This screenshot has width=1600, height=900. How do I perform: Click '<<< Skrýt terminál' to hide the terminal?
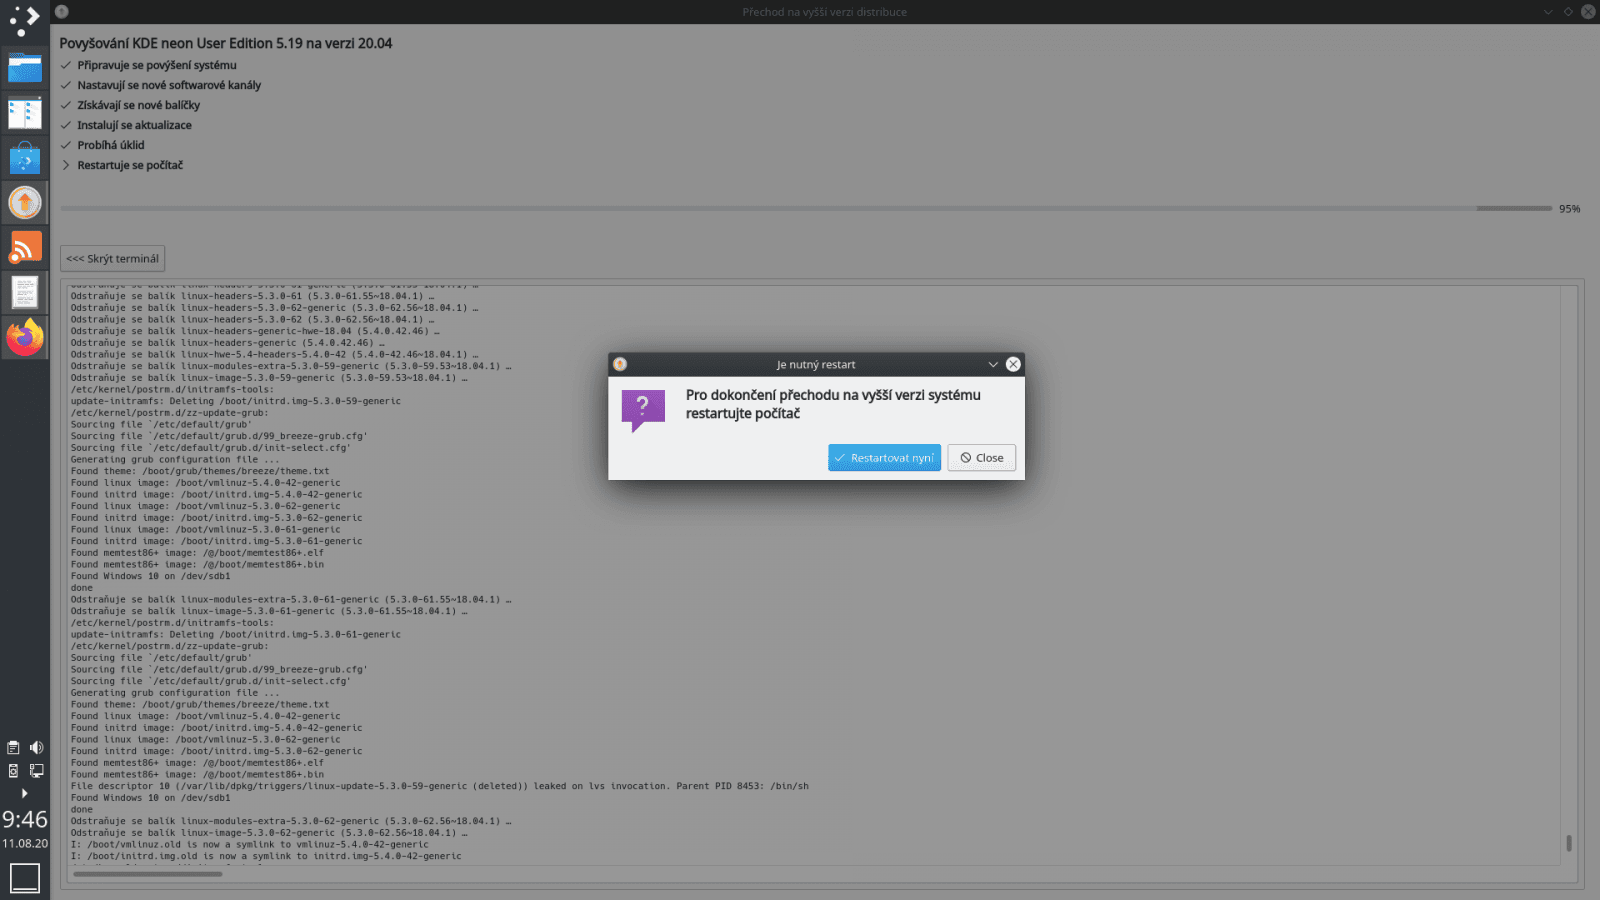[x=112, y=258]
